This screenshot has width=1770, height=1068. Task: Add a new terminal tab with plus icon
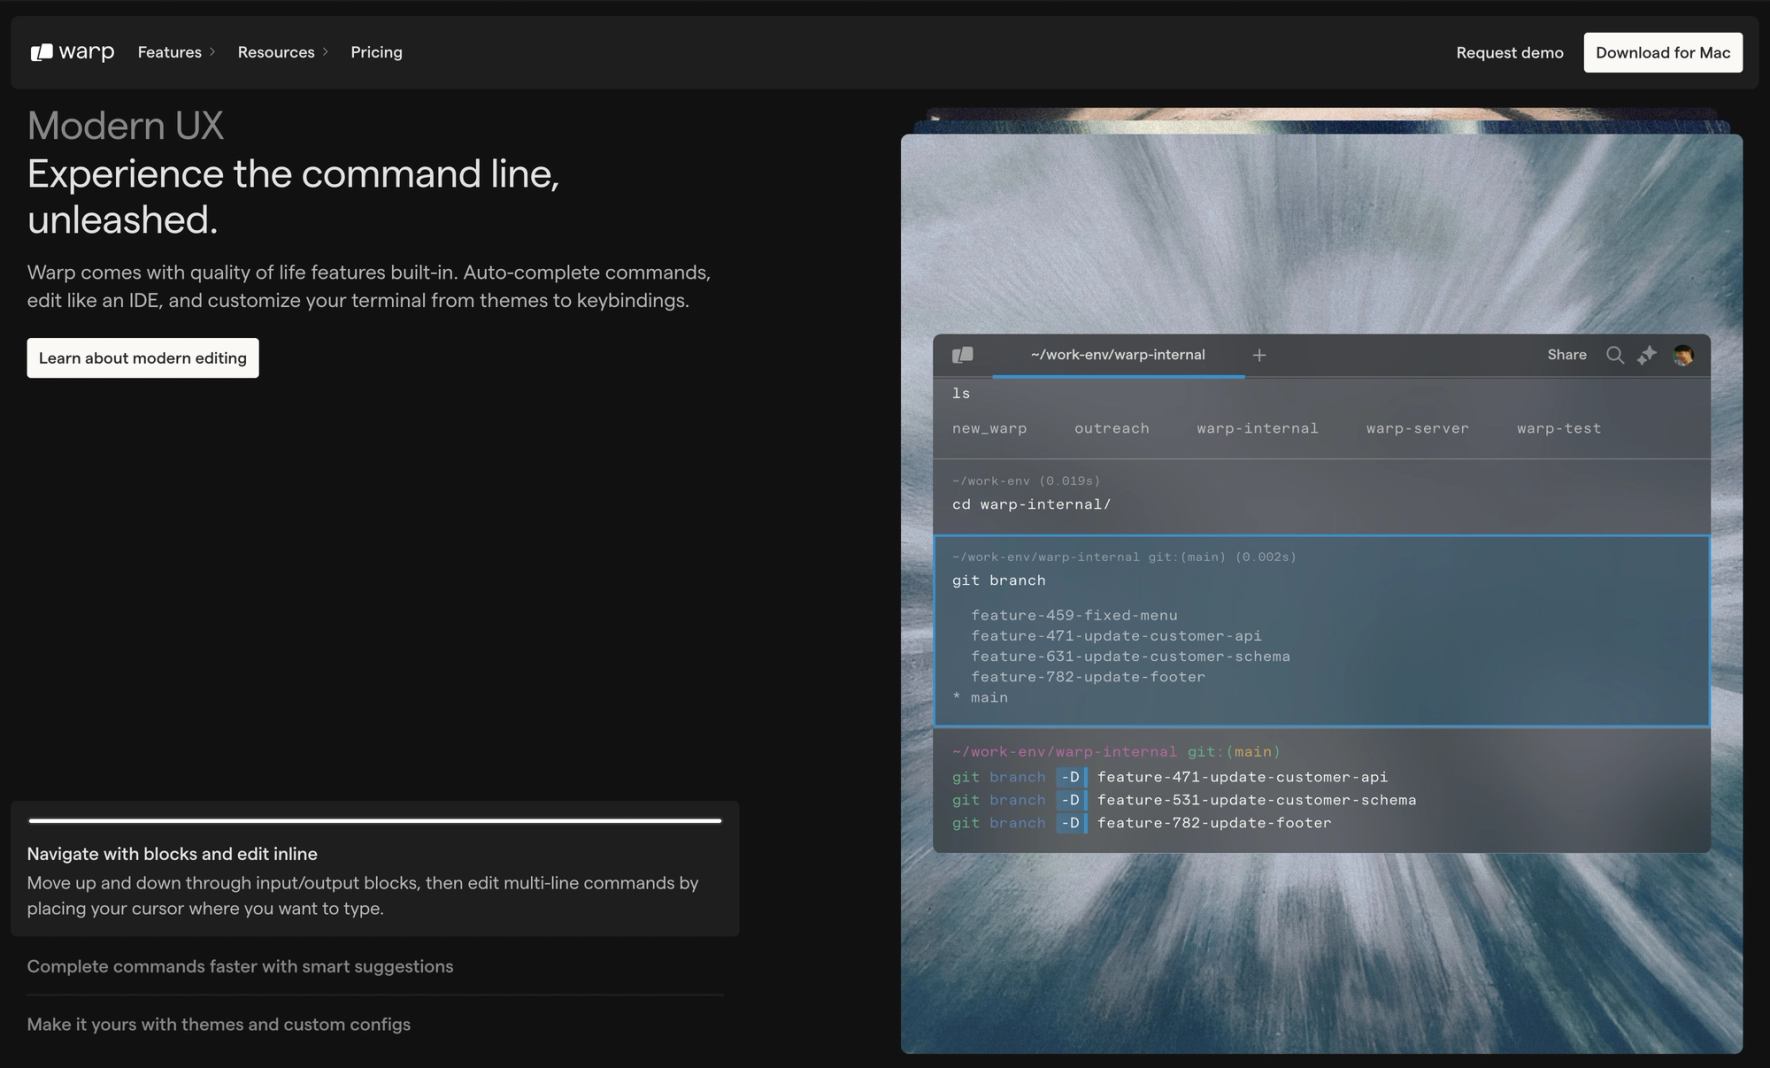pyautogui.click(x=1259, y=355)
